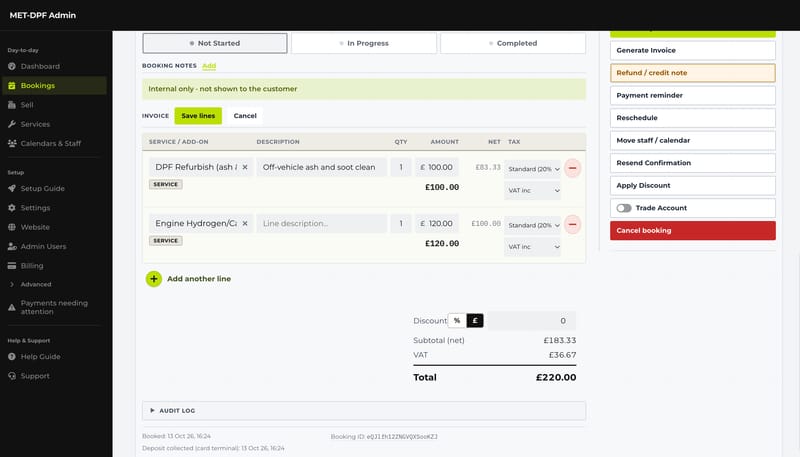800x457 pixels.
Task: Click the MET-DPF Admin title
Action: (x=43, y=15)
